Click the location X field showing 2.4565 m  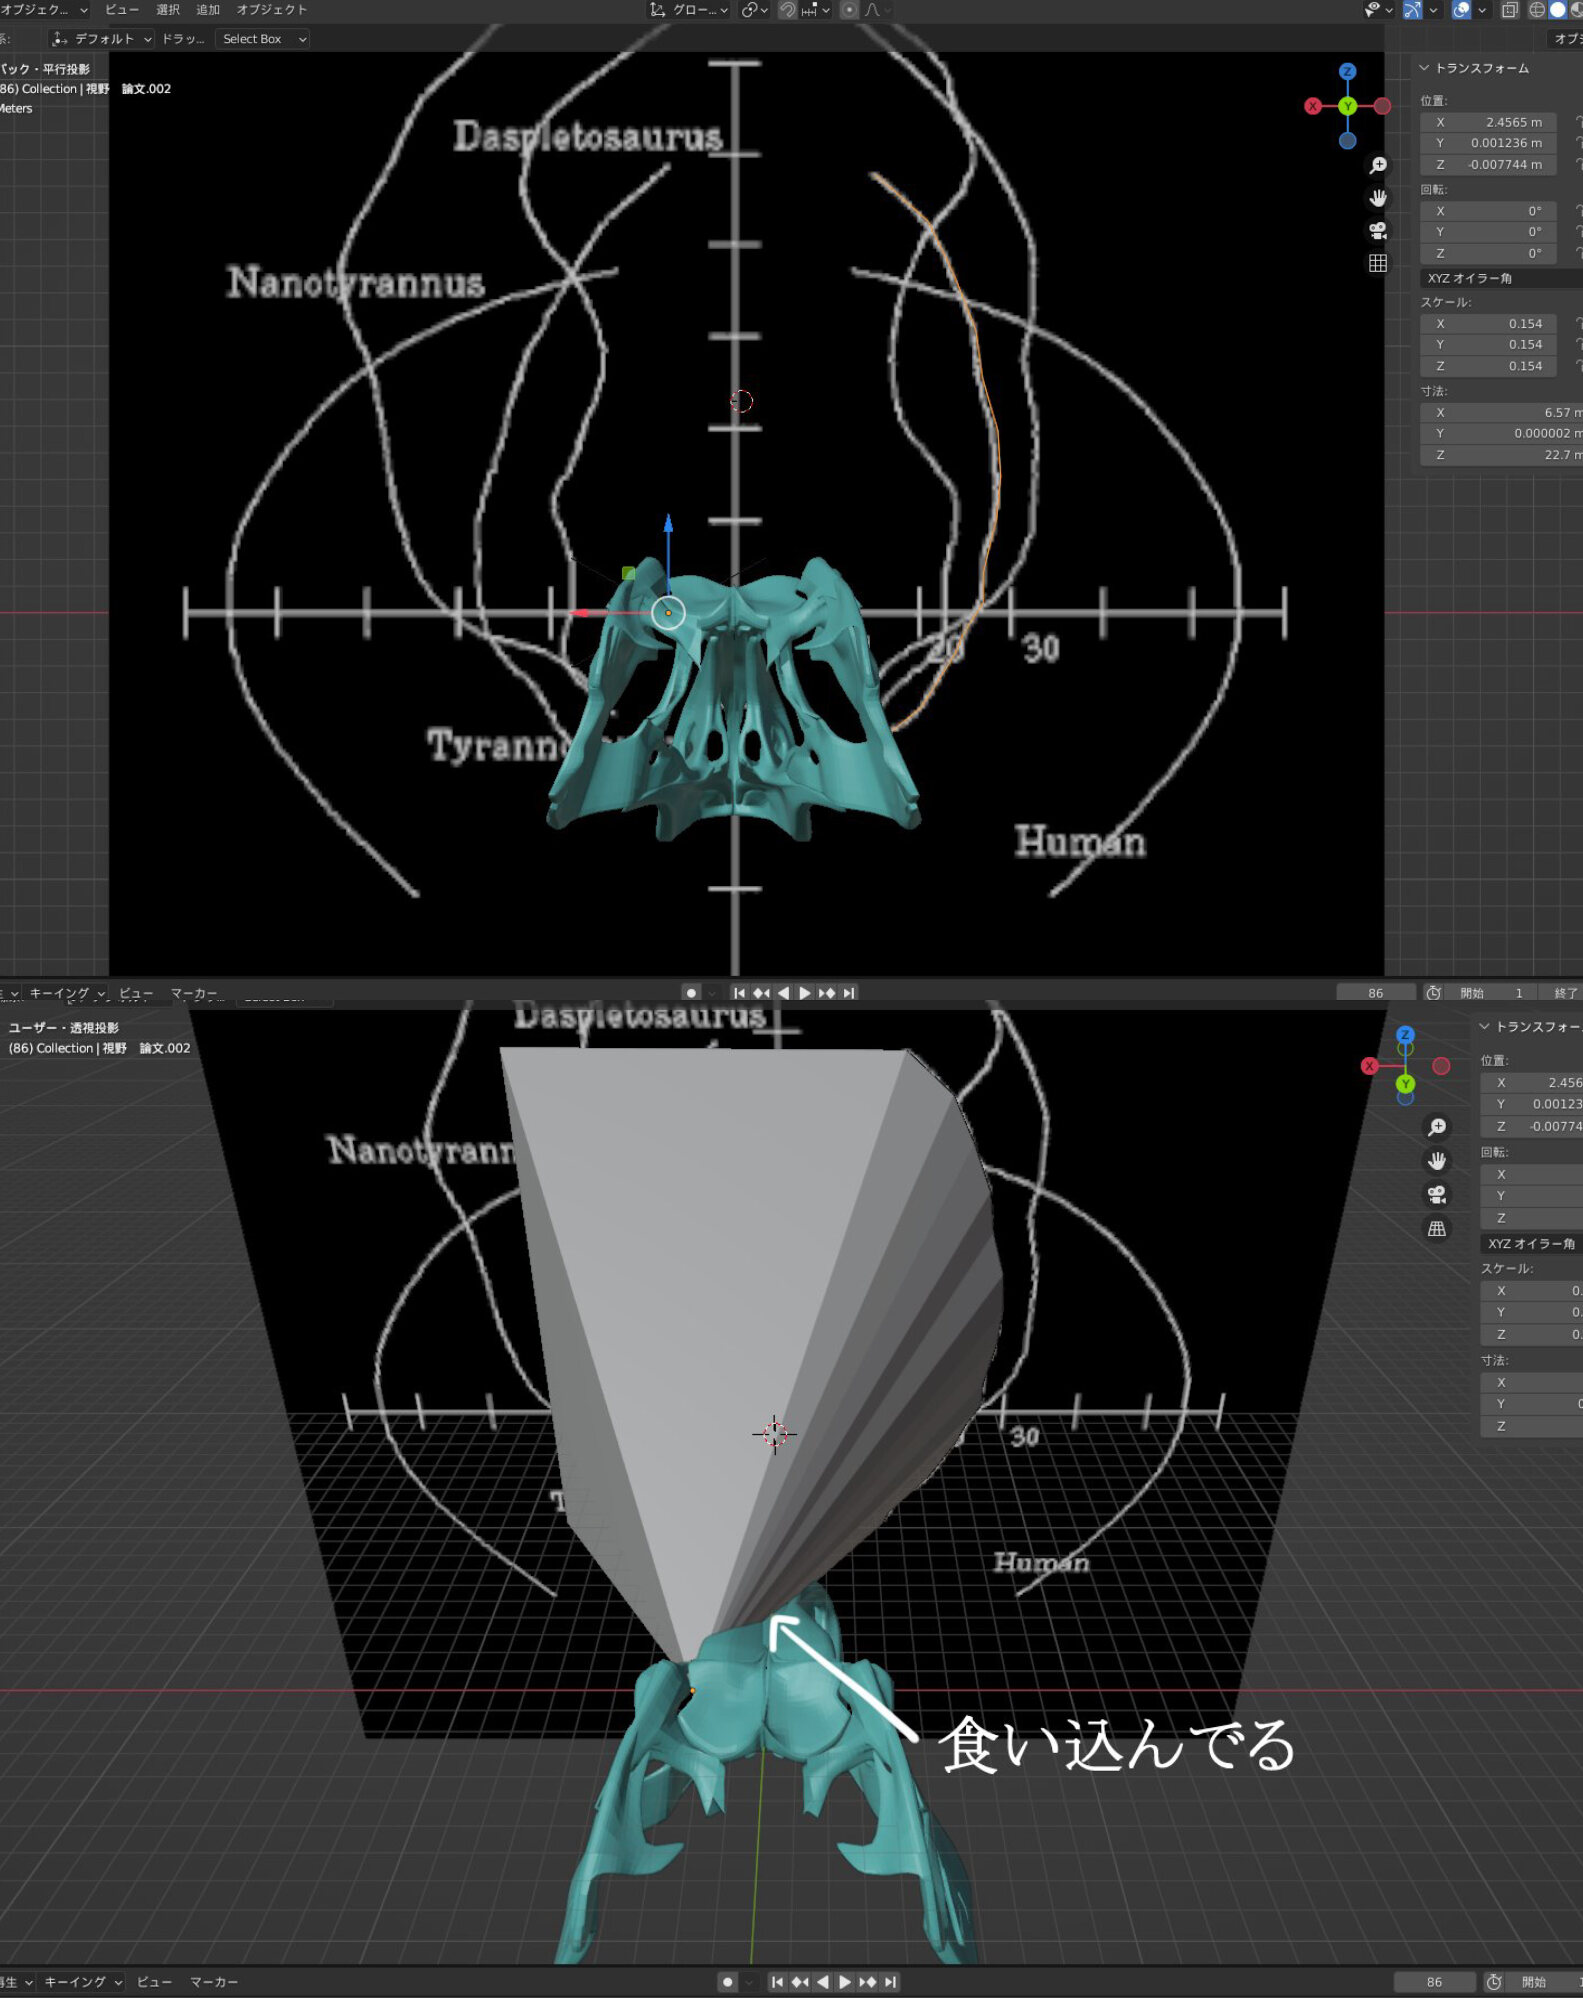[1489, 122]
